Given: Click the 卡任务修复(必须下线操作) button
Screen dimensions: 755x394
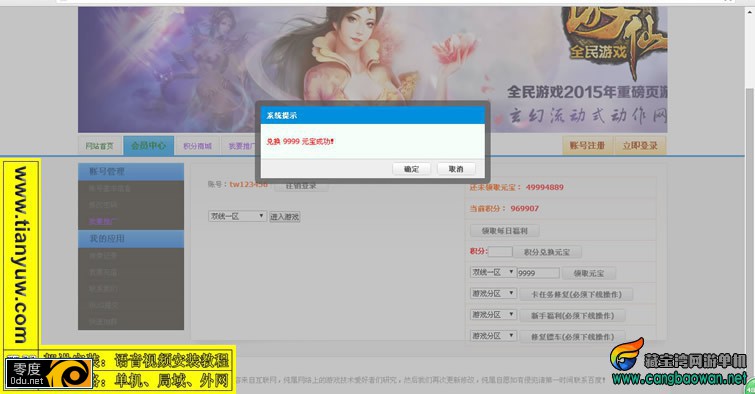Looking at the screenshot, I should click(x=576, y=294).
